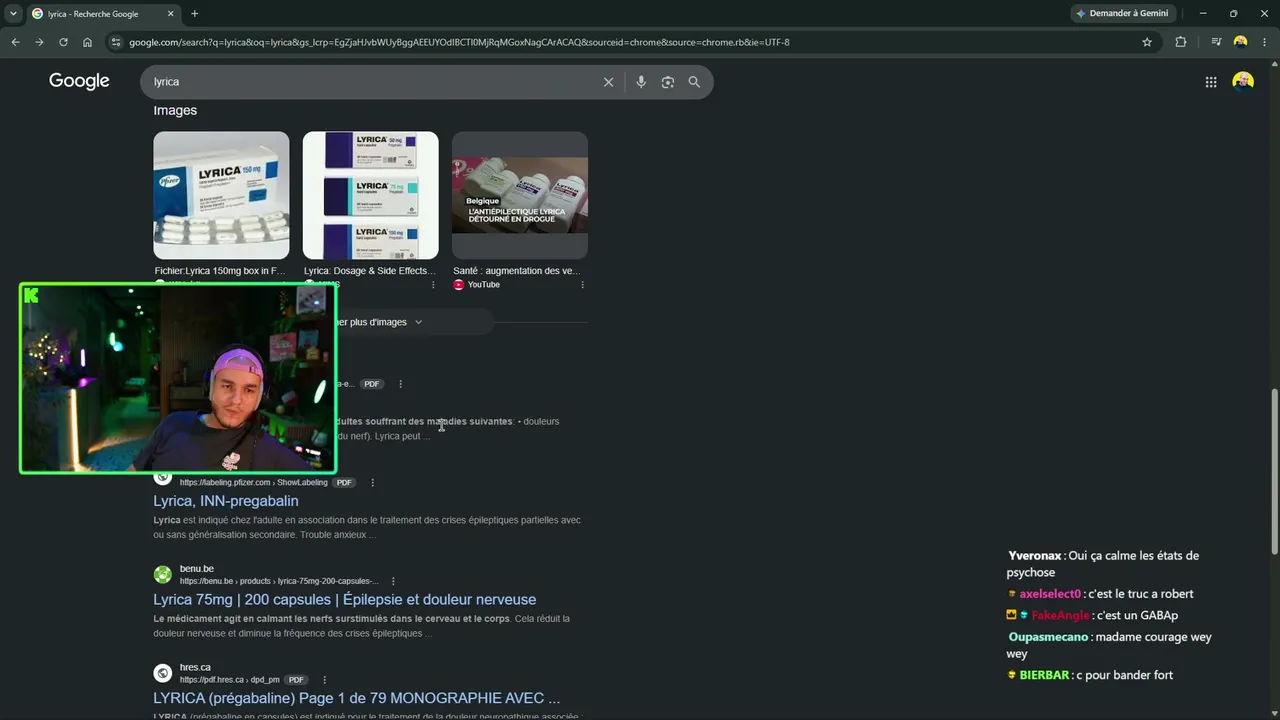This screenshot has width=1280, height=720.
Task: Open the Lyrica 75mg | 200 capsules result
Action: (x=345, y=600)
